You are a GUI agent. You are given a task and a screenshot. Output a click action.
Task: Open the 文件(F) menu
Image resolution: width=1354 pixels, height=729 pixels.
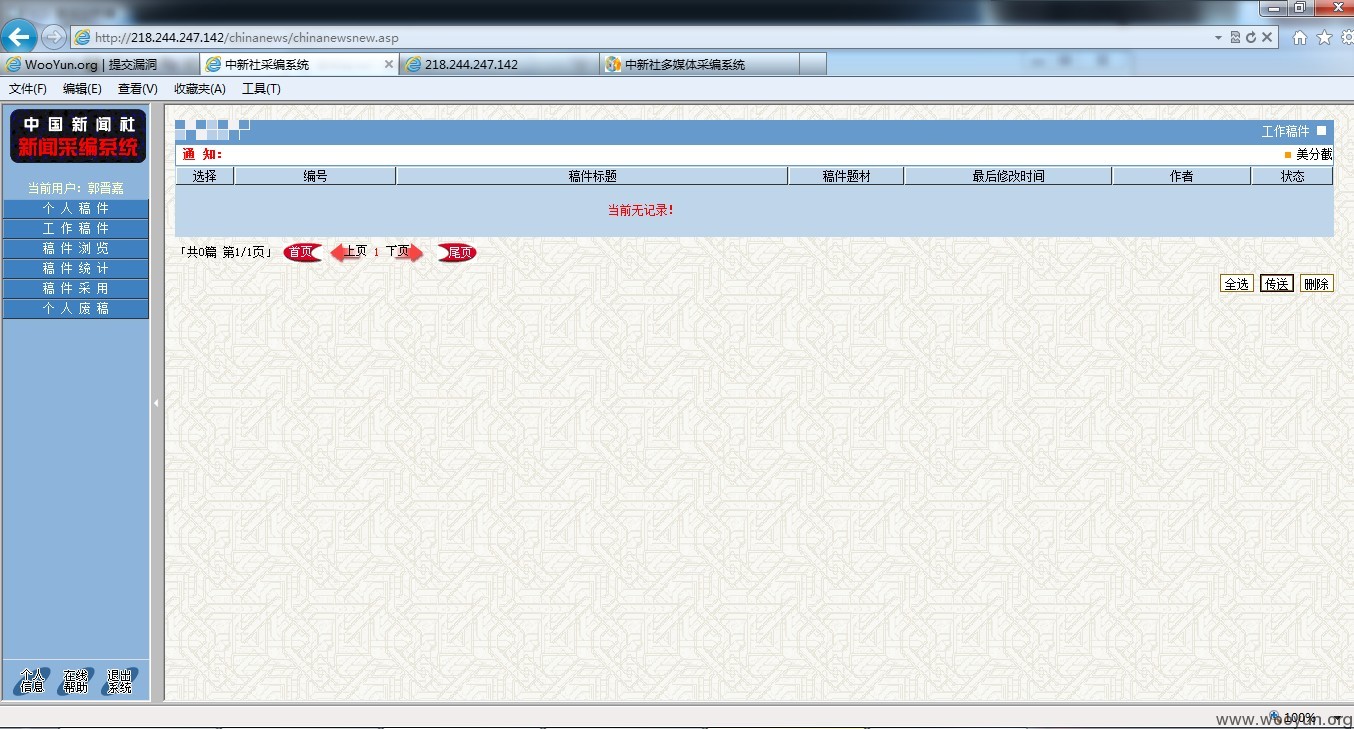click(28, 89)
